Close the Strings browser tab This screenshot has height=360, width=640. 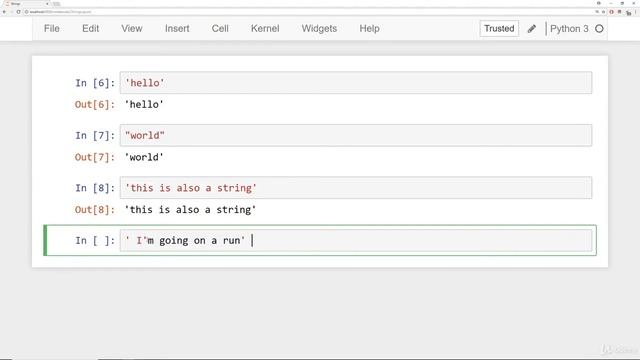point(47,4)
